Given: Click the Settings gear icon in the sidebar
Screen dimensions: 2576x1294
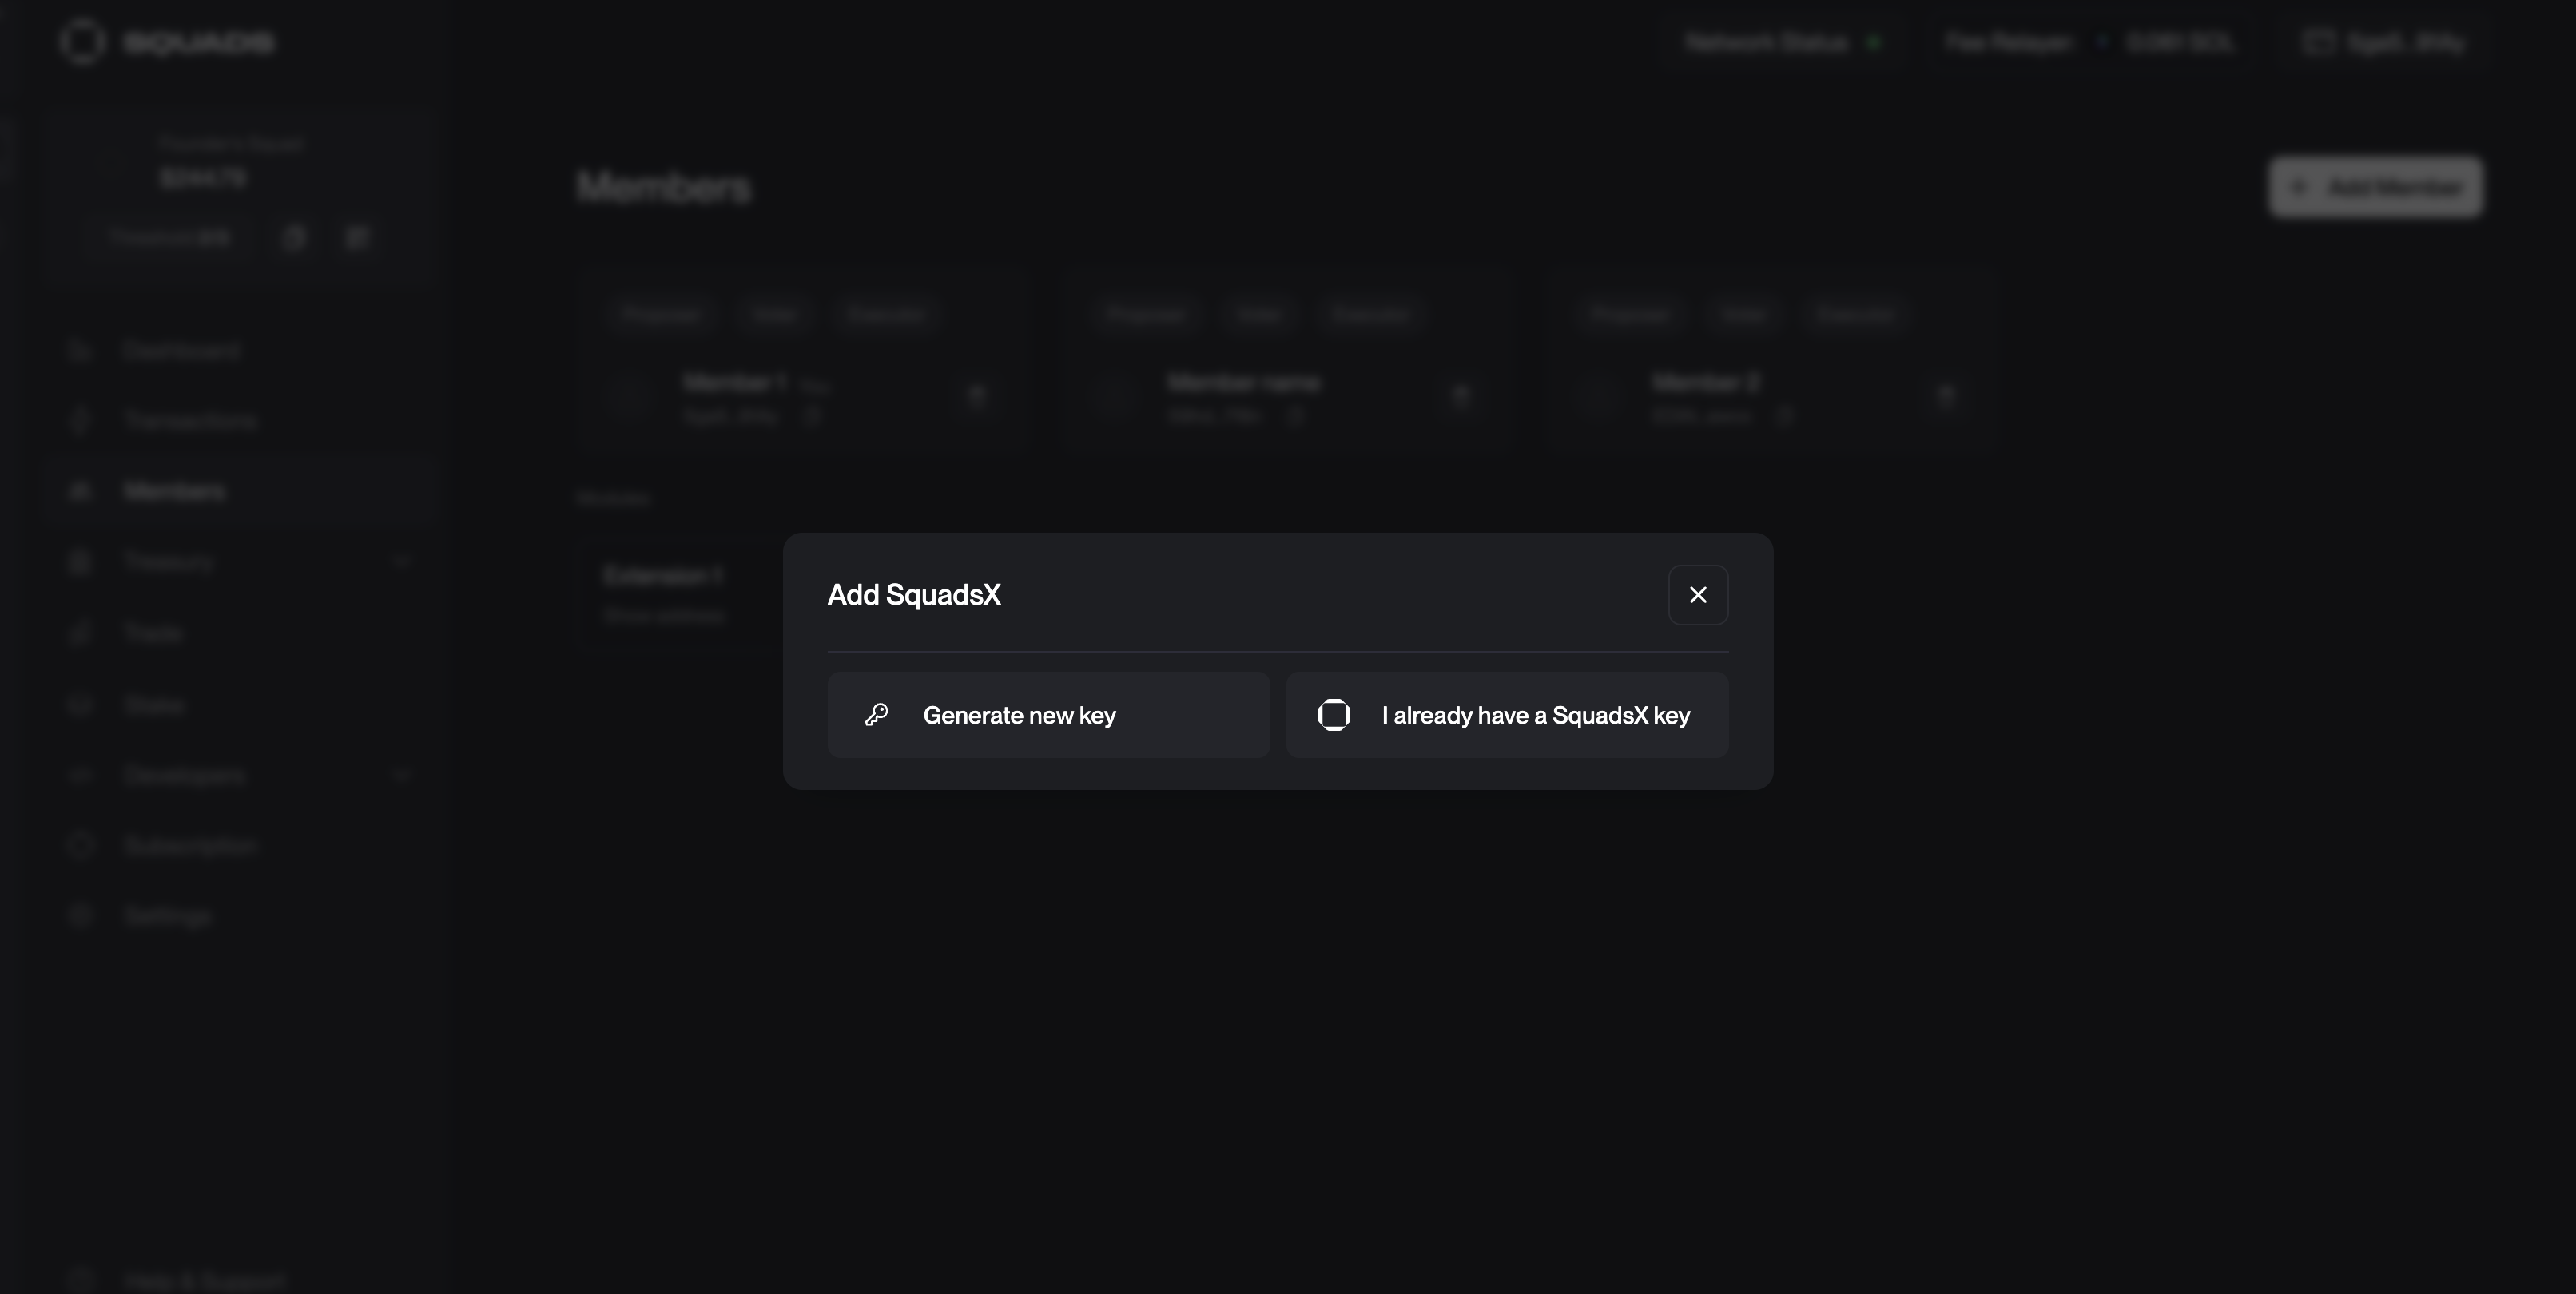Looking at the screenshot, I should 81,916.
